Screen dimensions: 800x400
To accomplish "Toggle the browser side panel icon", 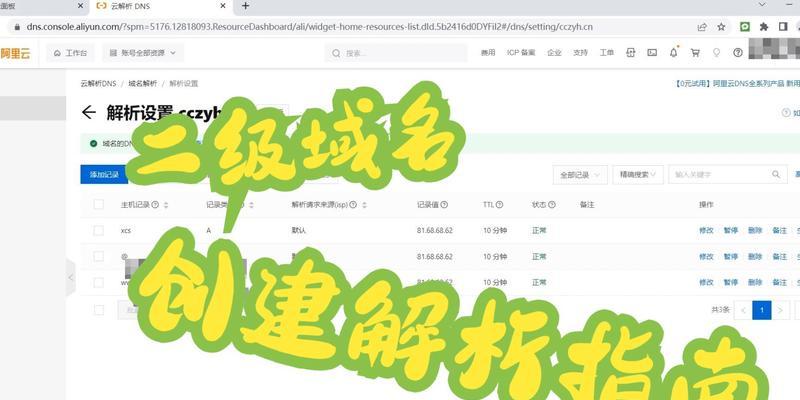I will click(x=783, y=27).
